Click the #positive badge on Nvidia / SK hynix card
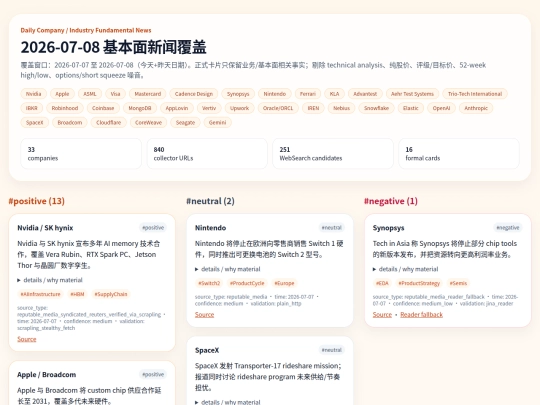 [153, 227]
